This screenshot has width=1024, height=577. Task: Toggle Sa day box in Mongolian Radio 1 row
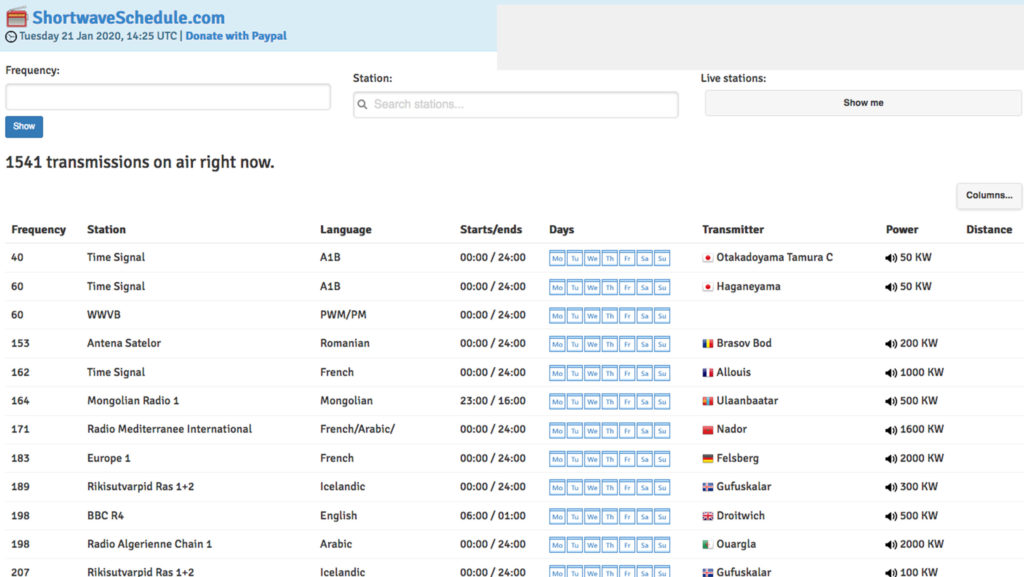coord(645,401)
